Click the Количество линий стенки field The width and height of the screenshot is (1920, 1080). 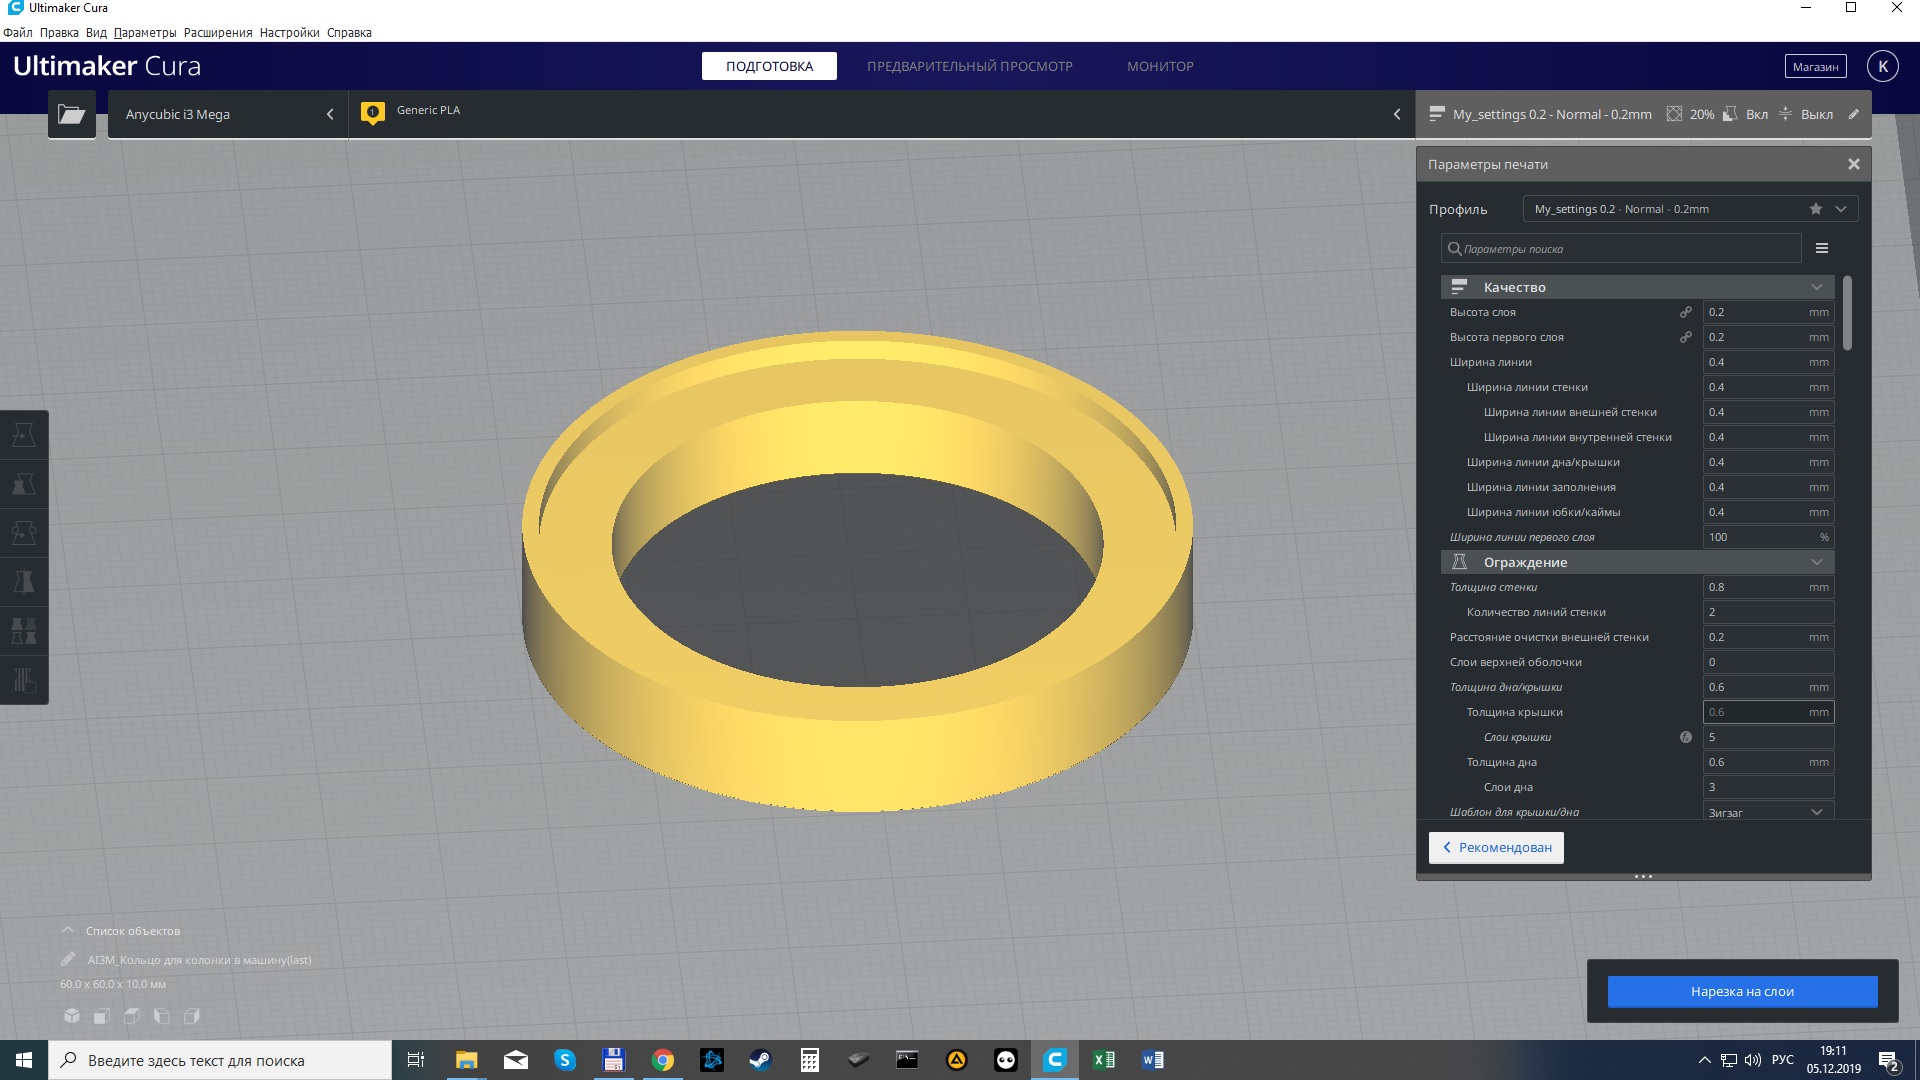[x=1768, y=612]
